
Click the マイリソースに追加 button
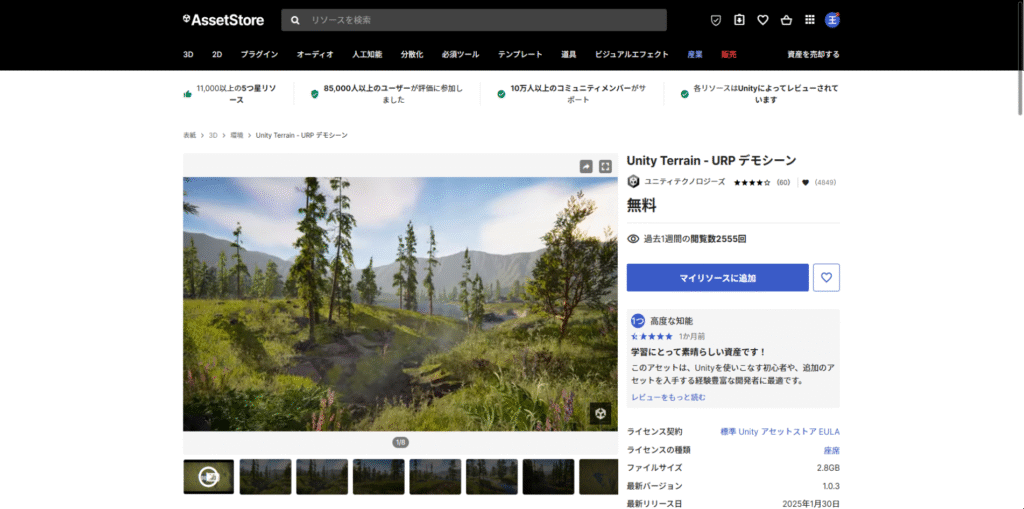click(x=718, y=278)
